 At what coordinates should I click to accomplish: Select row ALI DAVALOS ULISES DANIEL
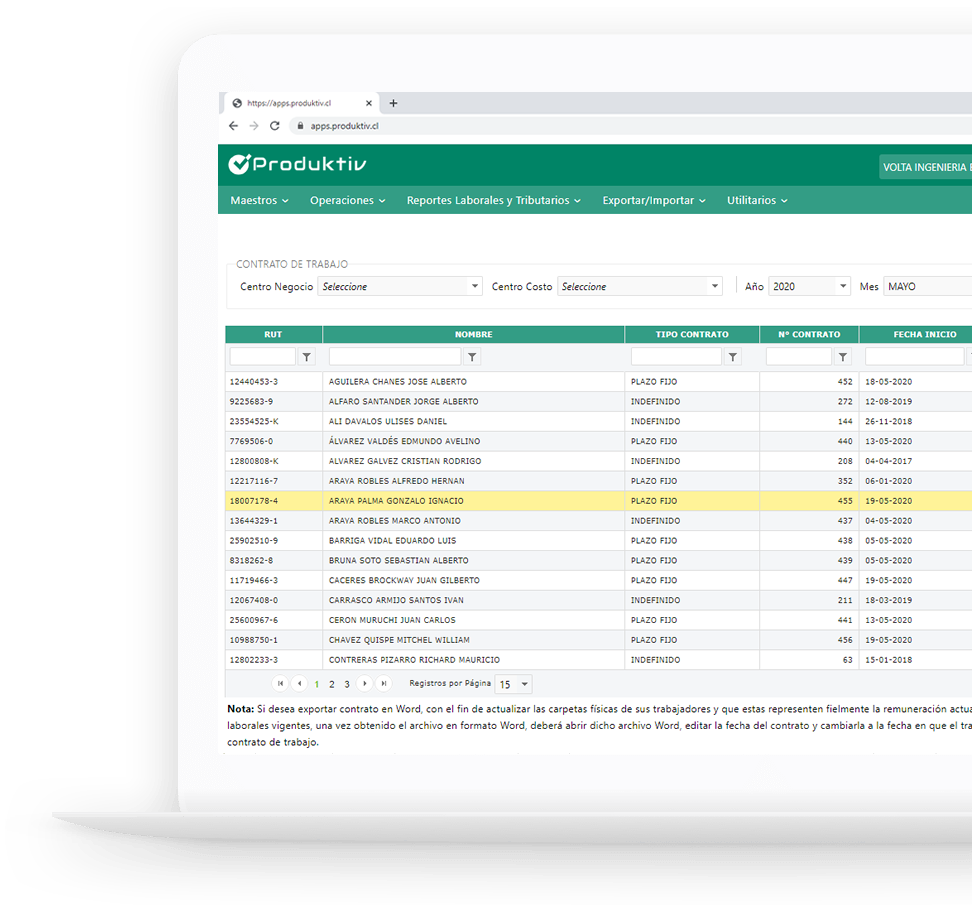coord(599,421)
